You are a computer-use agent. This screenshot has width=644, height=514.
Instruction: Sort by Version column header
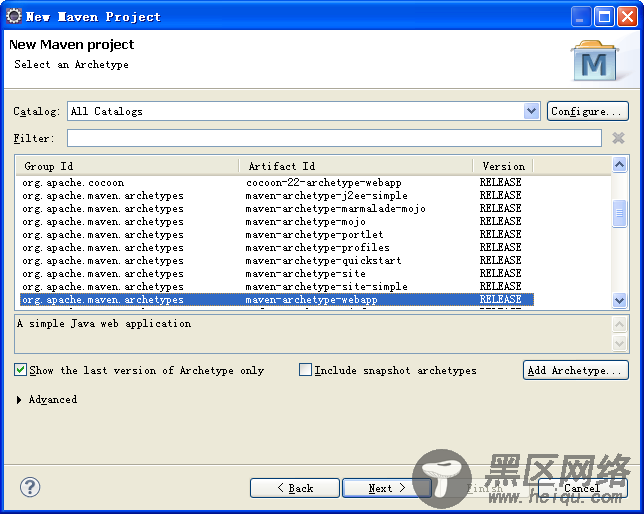(x=503, y=166)
